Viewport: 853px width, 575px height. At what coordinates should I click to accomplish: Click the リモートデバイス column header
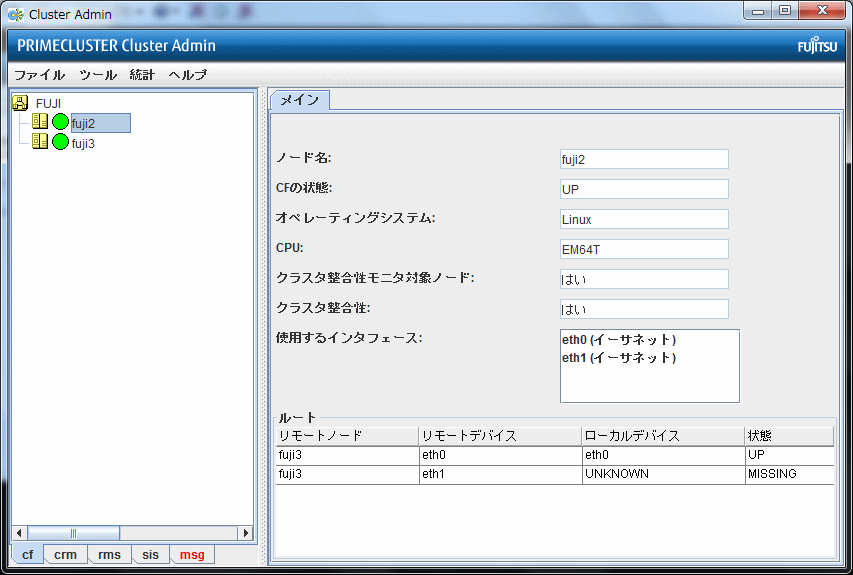(500, 436)
